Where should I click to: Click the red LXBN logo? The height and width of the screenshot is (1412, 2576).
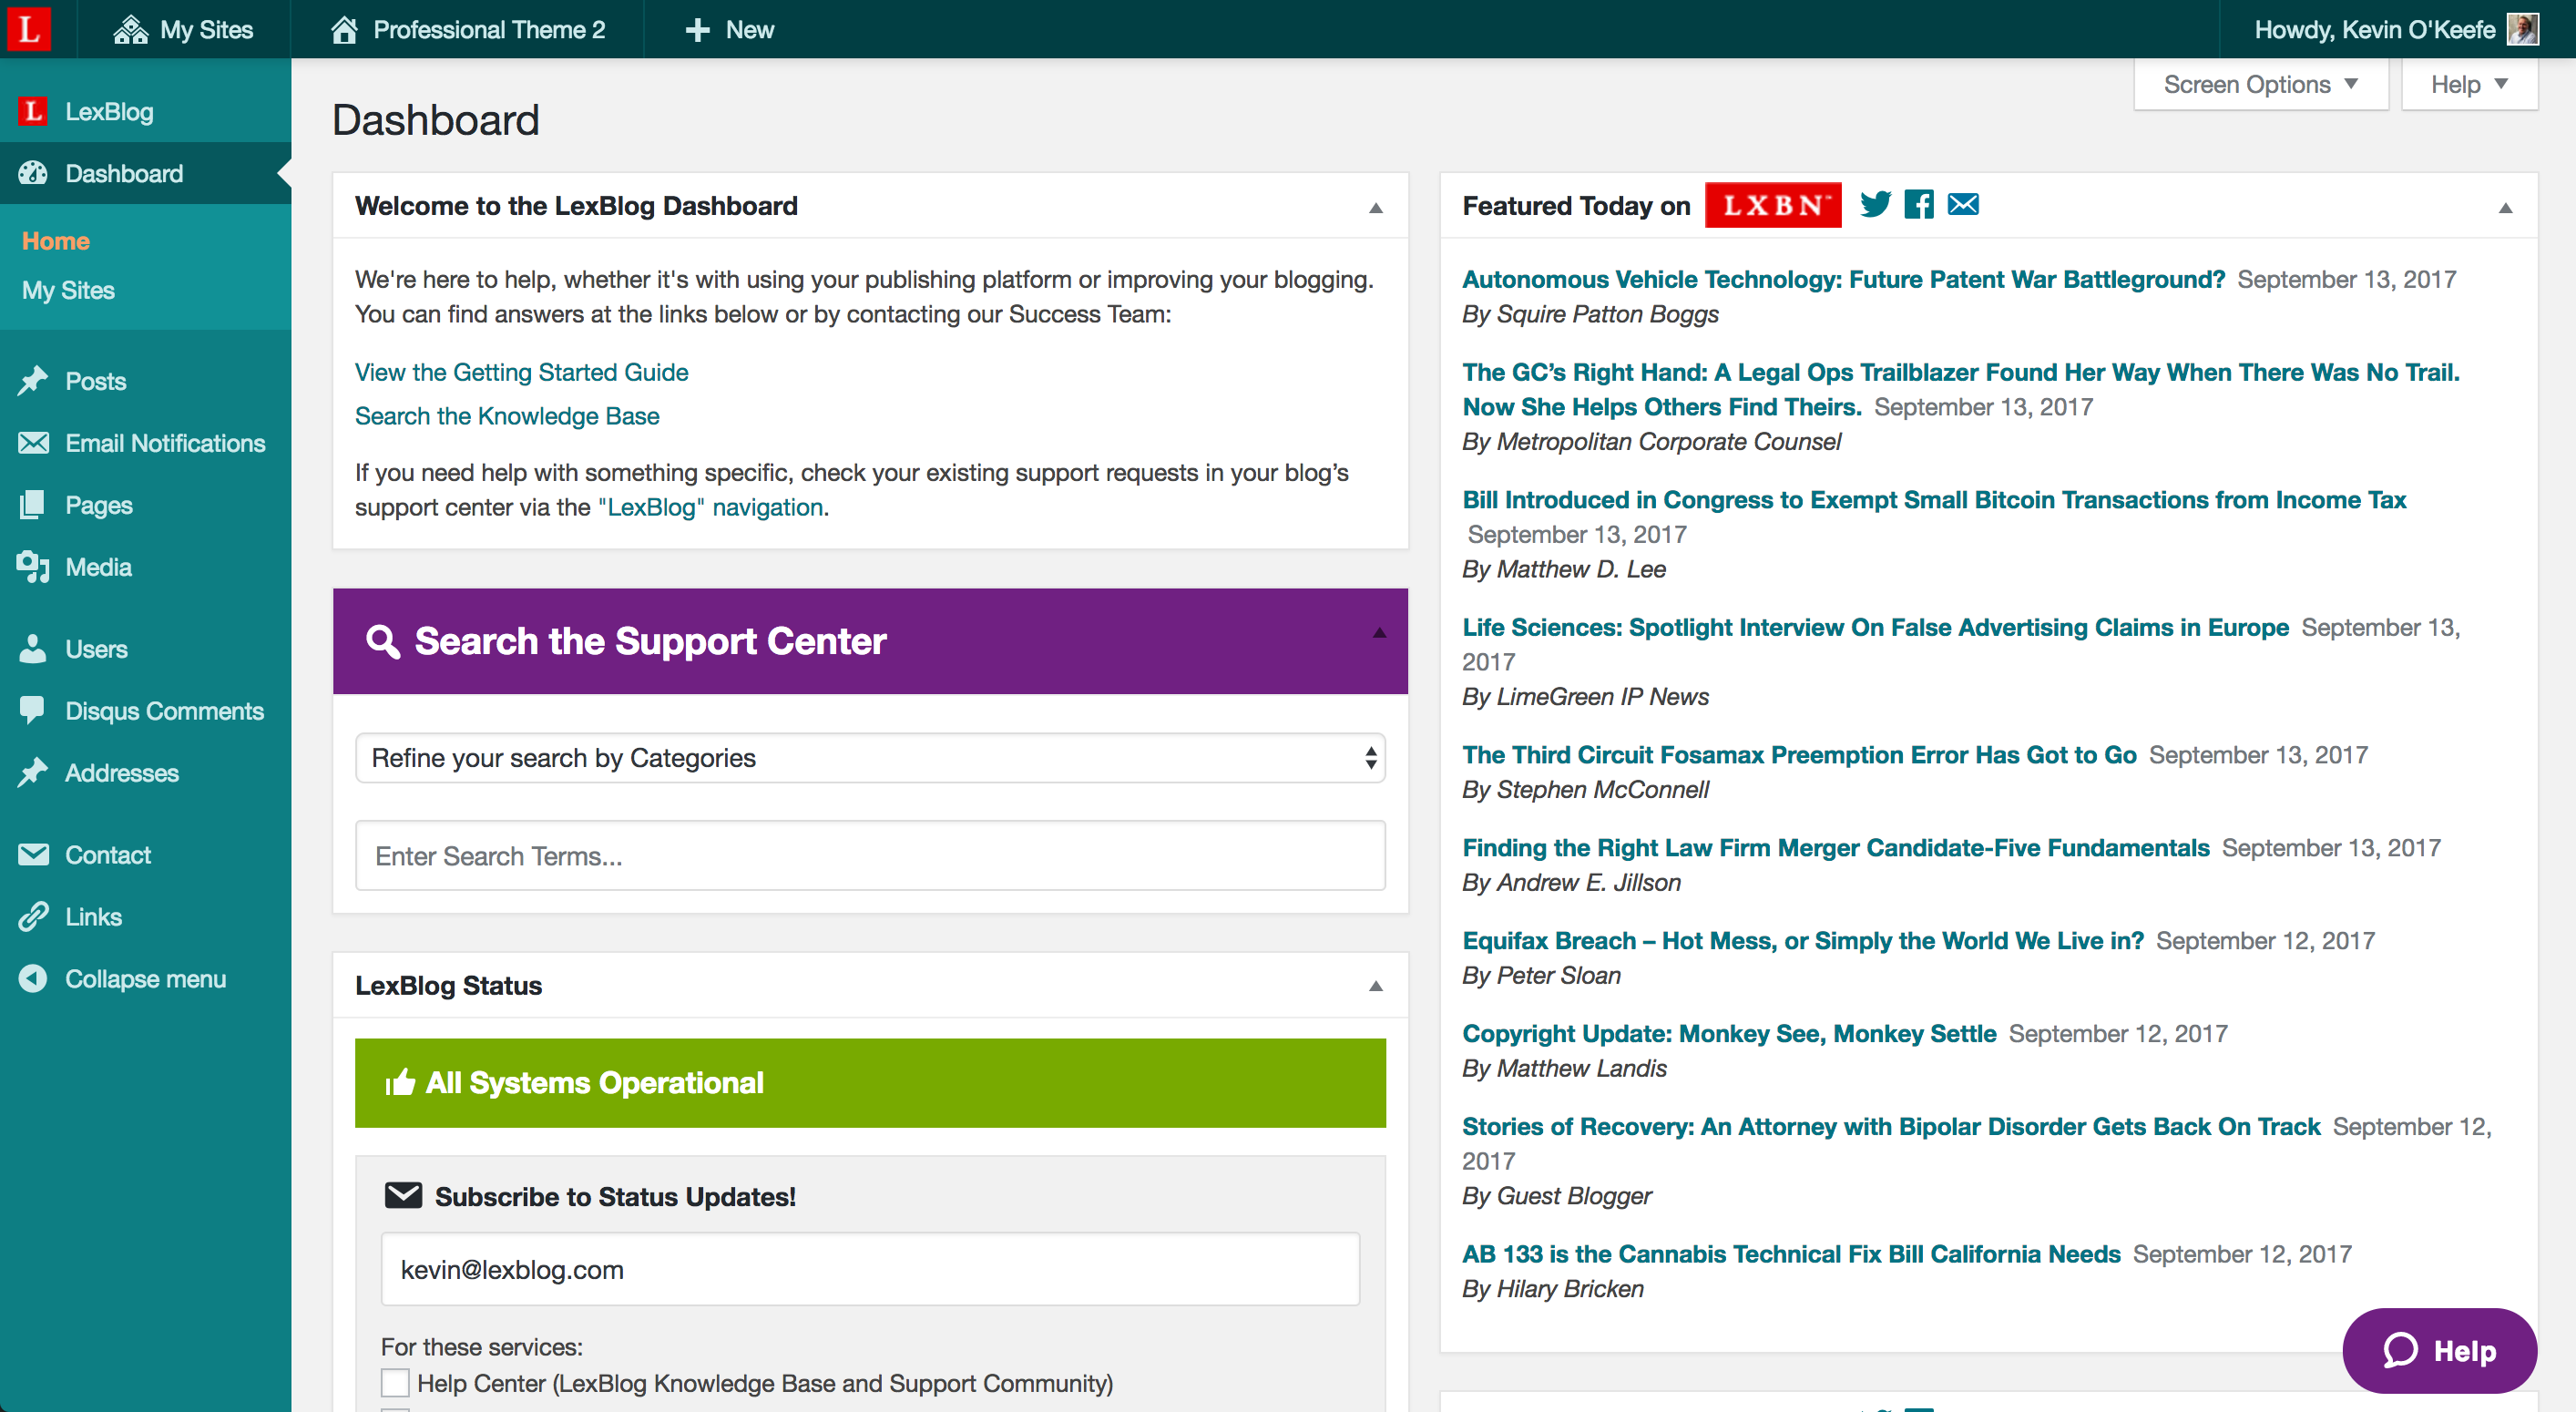pyautogui.click(x=1773, y=205)
